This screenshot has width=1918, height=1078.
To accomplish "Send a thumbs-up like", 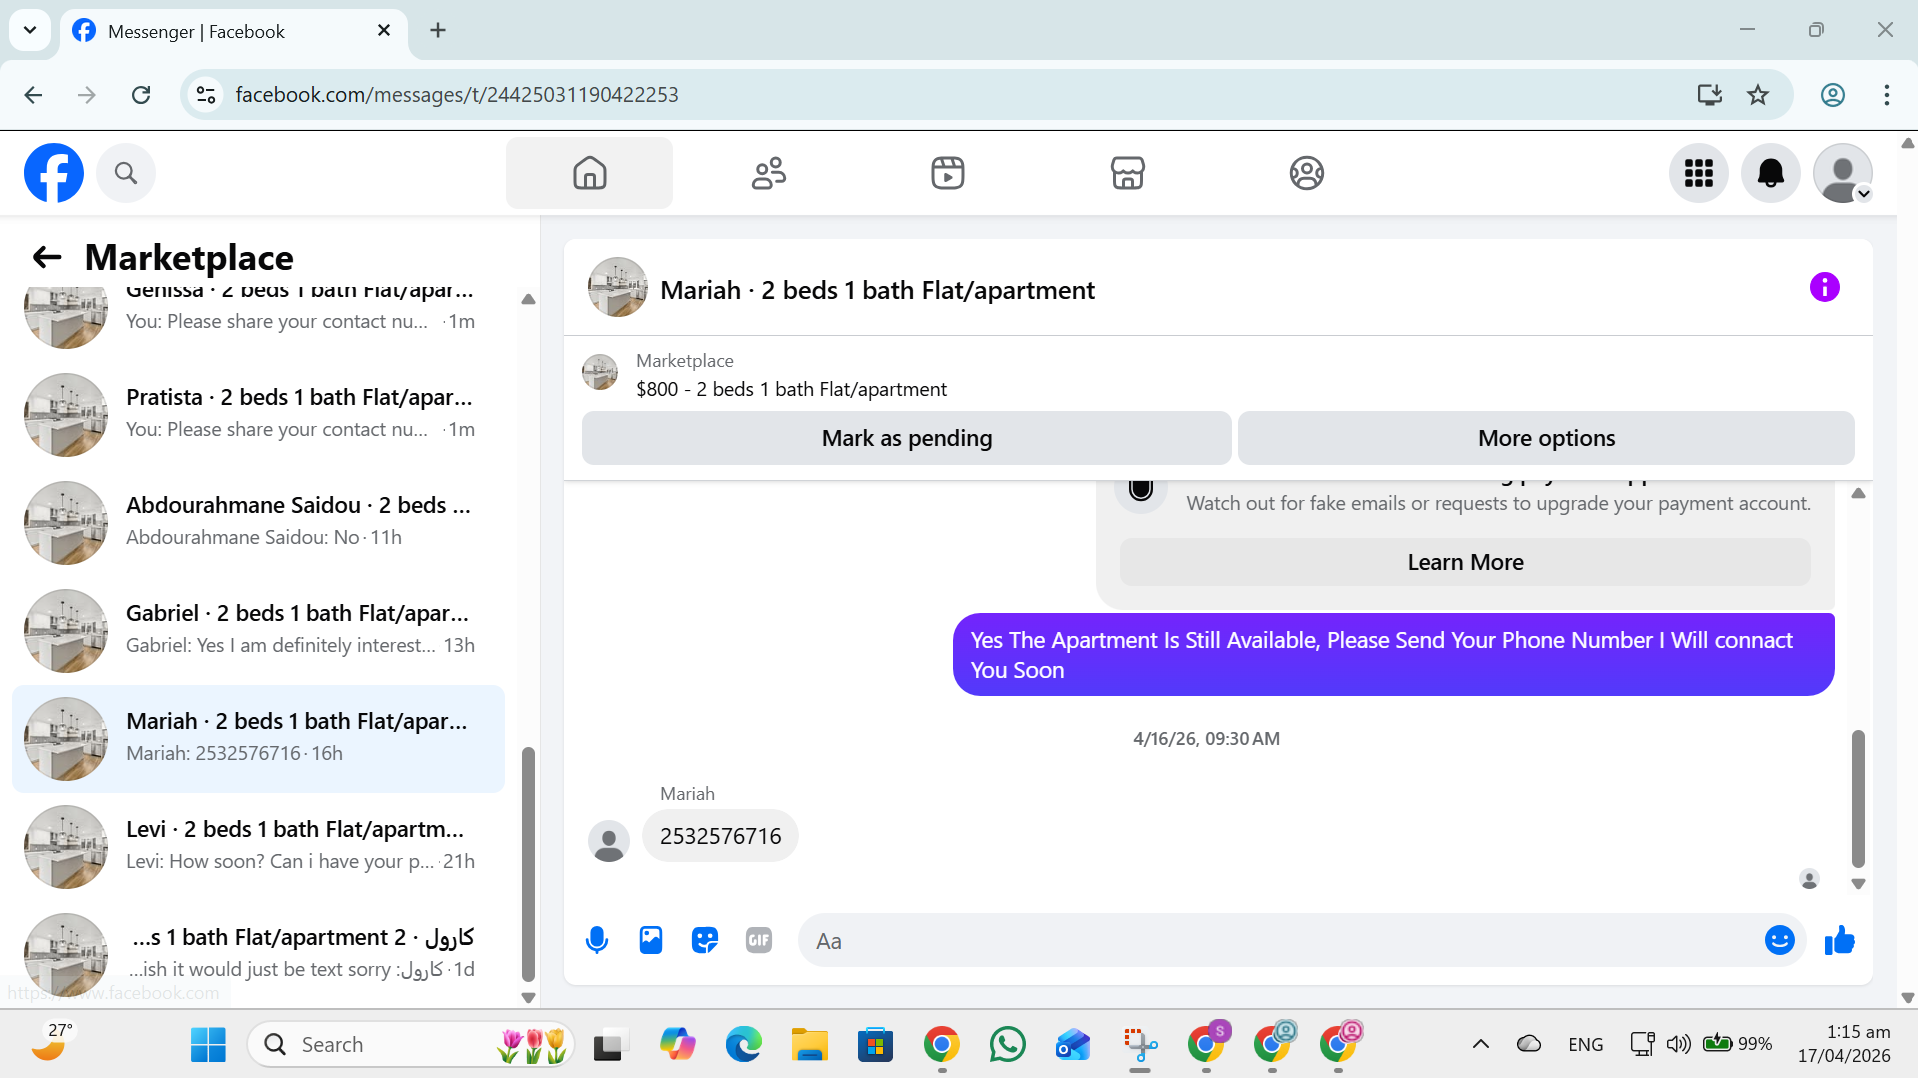I will 1840,940.
